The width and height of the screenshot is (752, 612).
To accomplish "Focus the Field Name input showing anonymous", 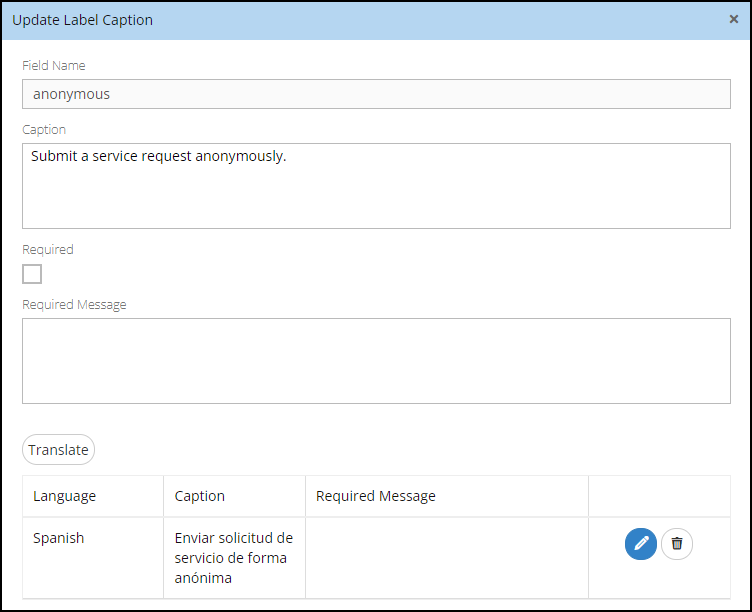I will pyautogui.click(x=376, y=94).
